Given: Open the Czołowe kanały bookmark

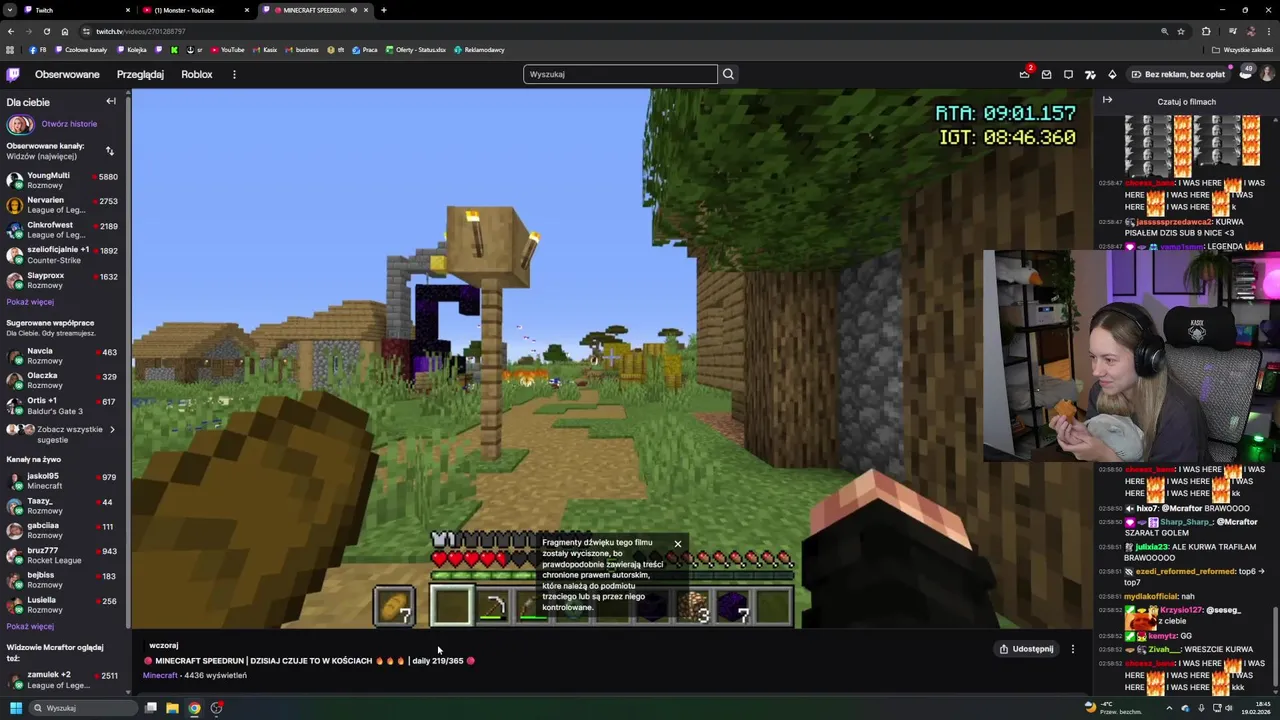Looking at the screenshot, I should pyautogui.click(x=80, y=49).
